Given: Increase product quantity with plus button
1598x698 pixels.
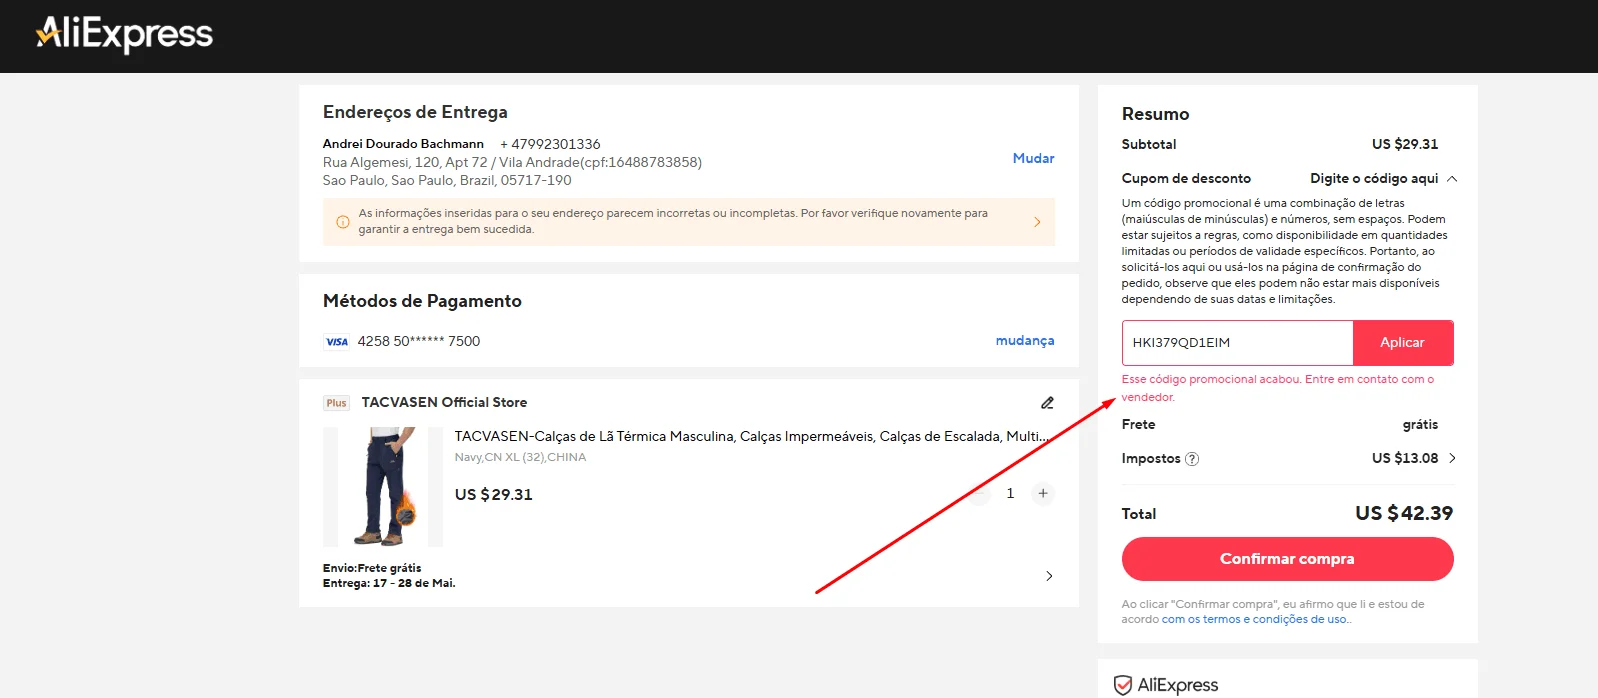Looking at the screenshot, I should (x=1043, y=493).
